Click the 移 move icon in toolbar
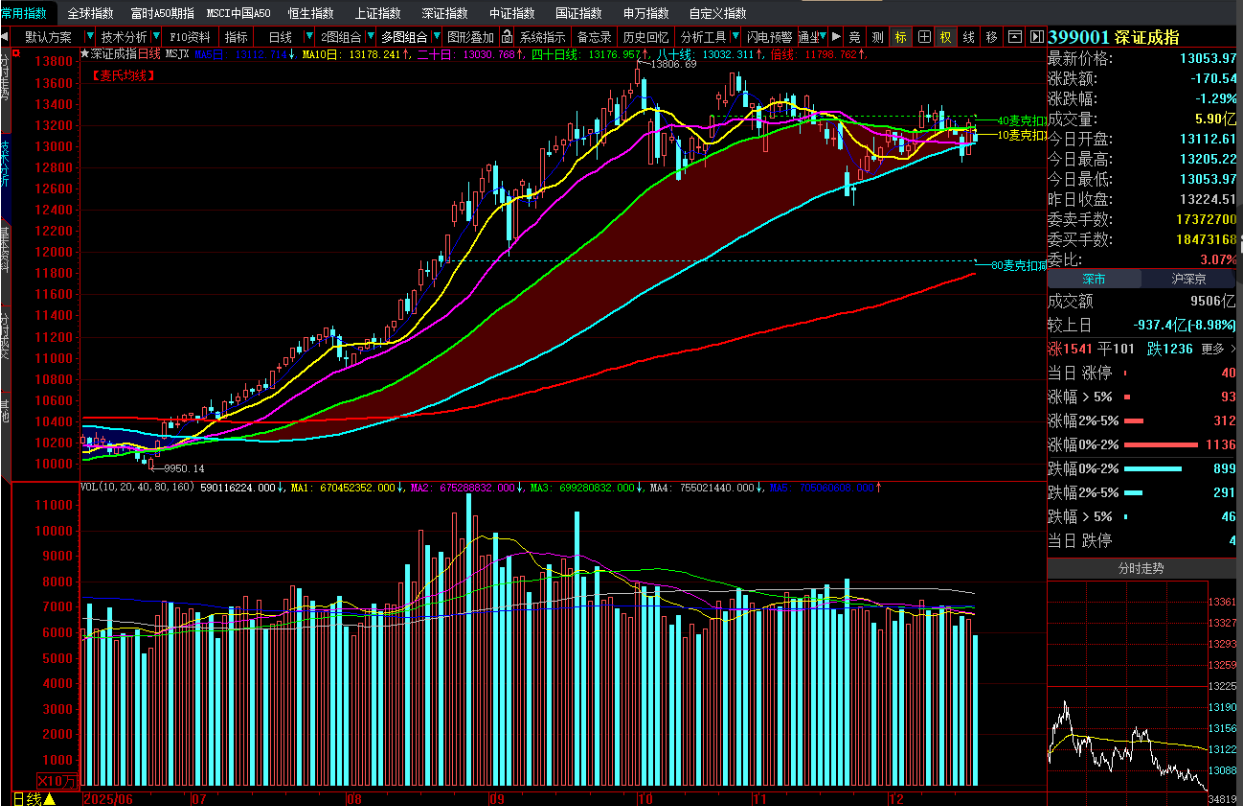 point(991,37)
